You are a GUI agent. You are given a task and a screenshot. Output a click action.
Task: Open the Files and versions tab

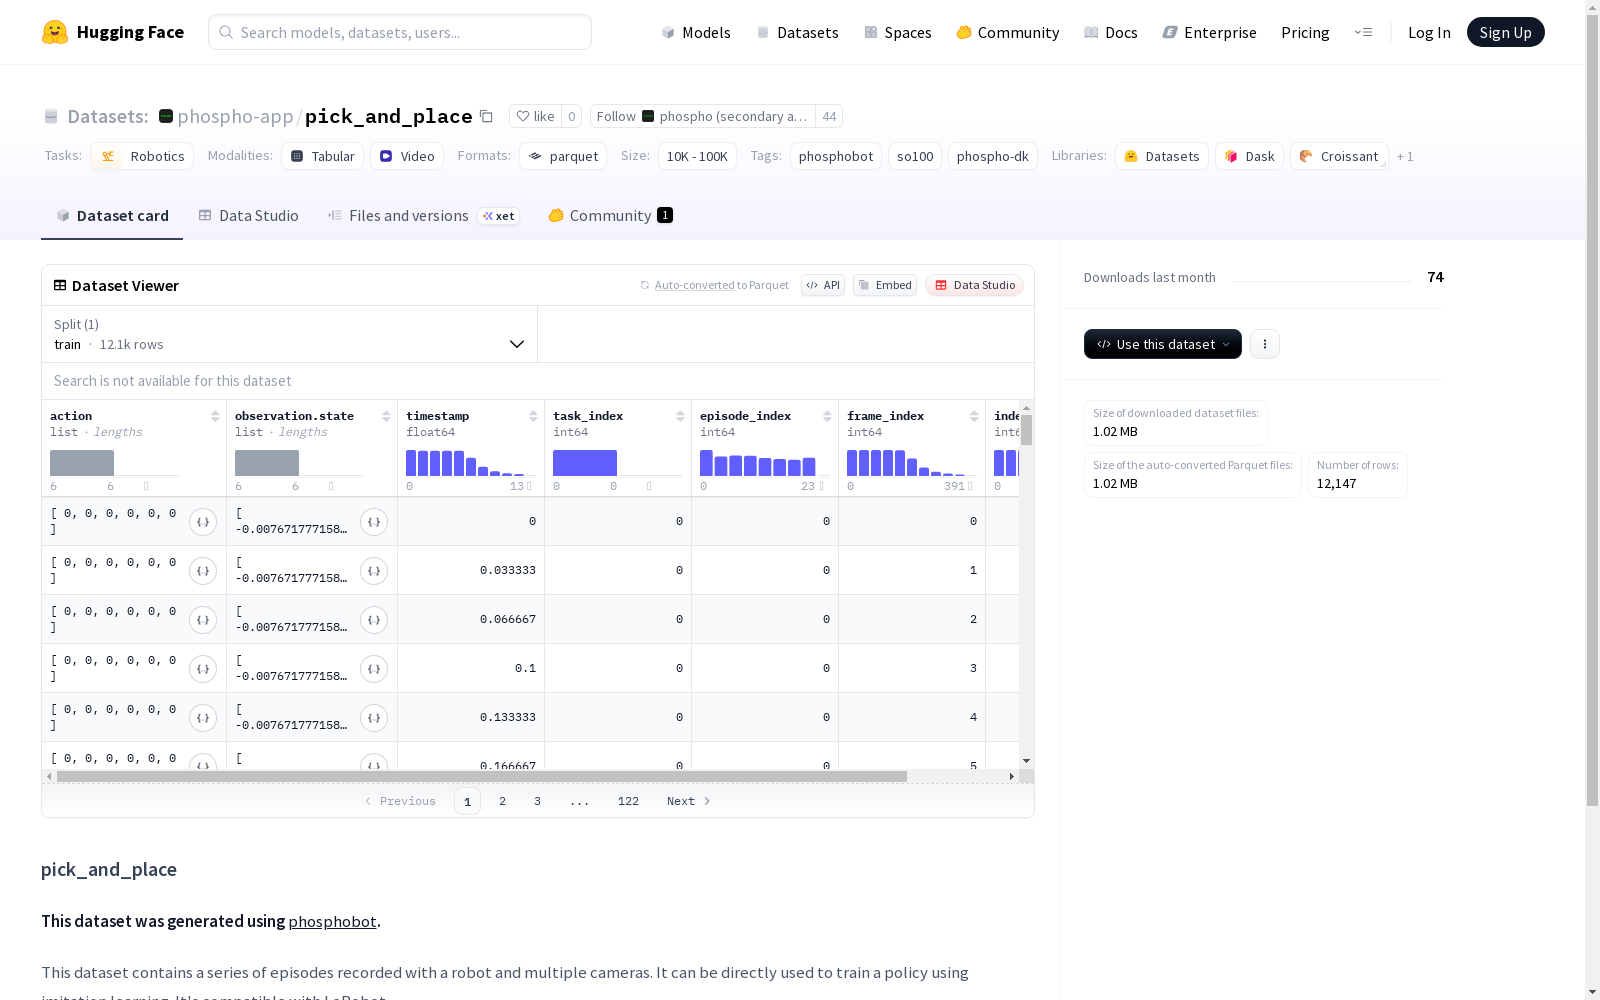click(x=423, y=216)
